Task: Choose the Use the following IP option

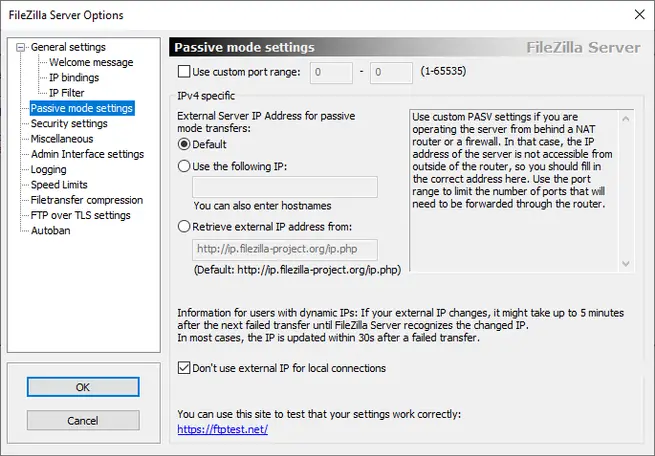Action: (x=183, y=166)
